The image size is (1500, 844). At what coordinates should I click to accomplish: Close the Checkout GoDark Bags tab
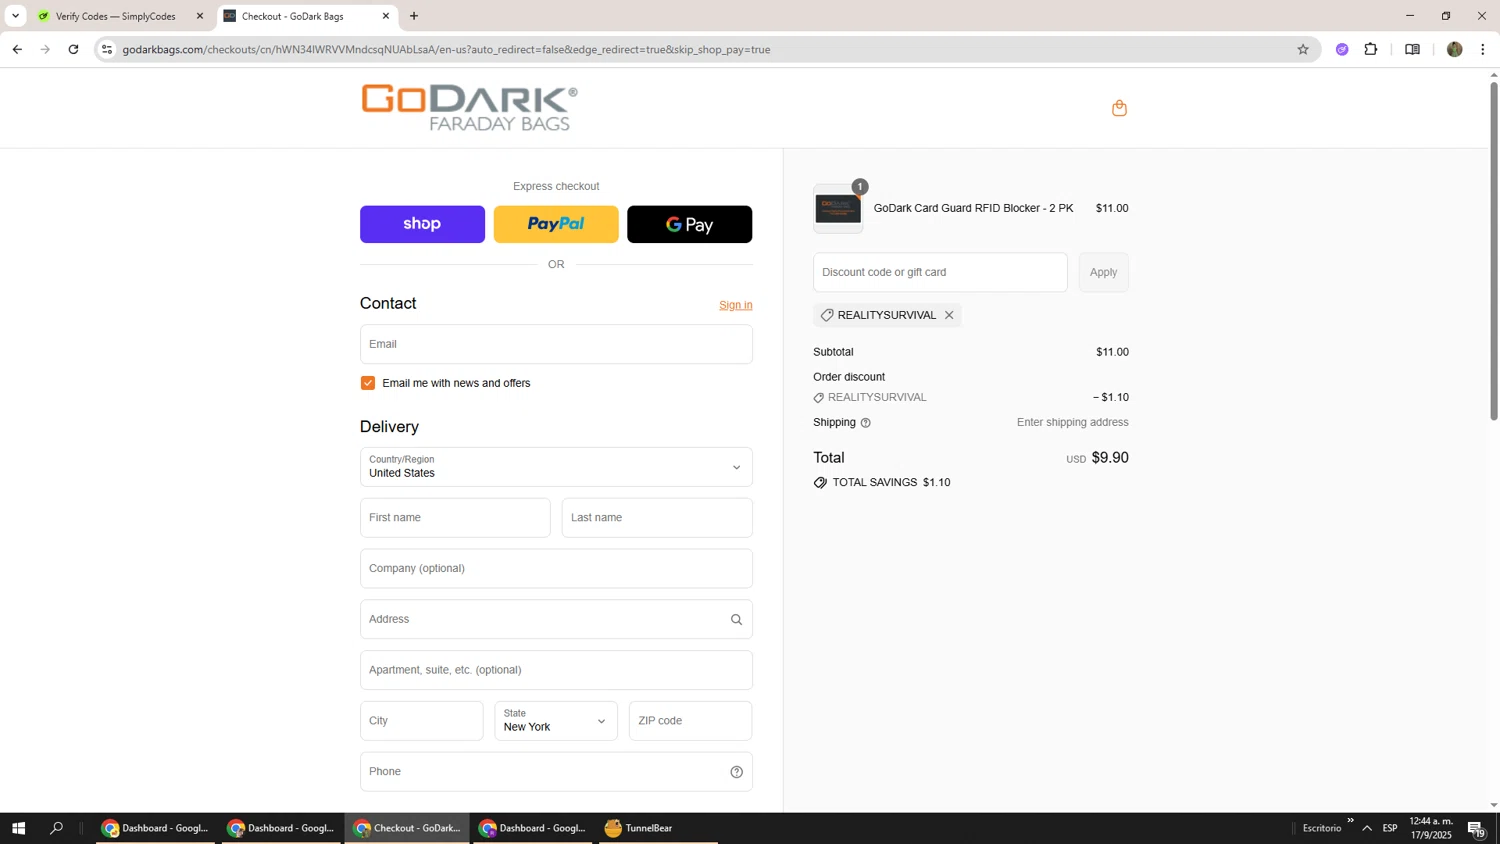[386, 16]
